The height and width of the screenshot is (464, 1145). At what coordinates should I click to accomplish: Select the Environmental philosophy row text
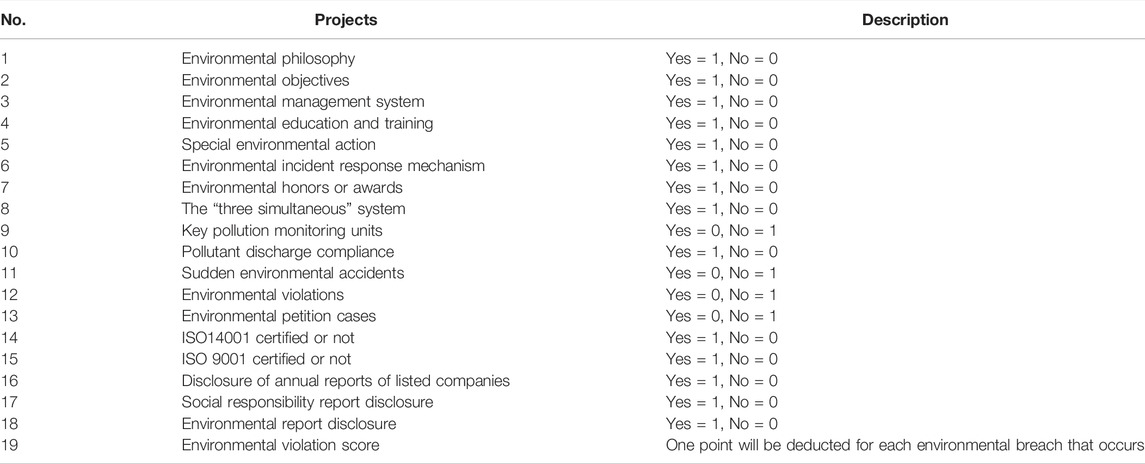pos(268,58)
